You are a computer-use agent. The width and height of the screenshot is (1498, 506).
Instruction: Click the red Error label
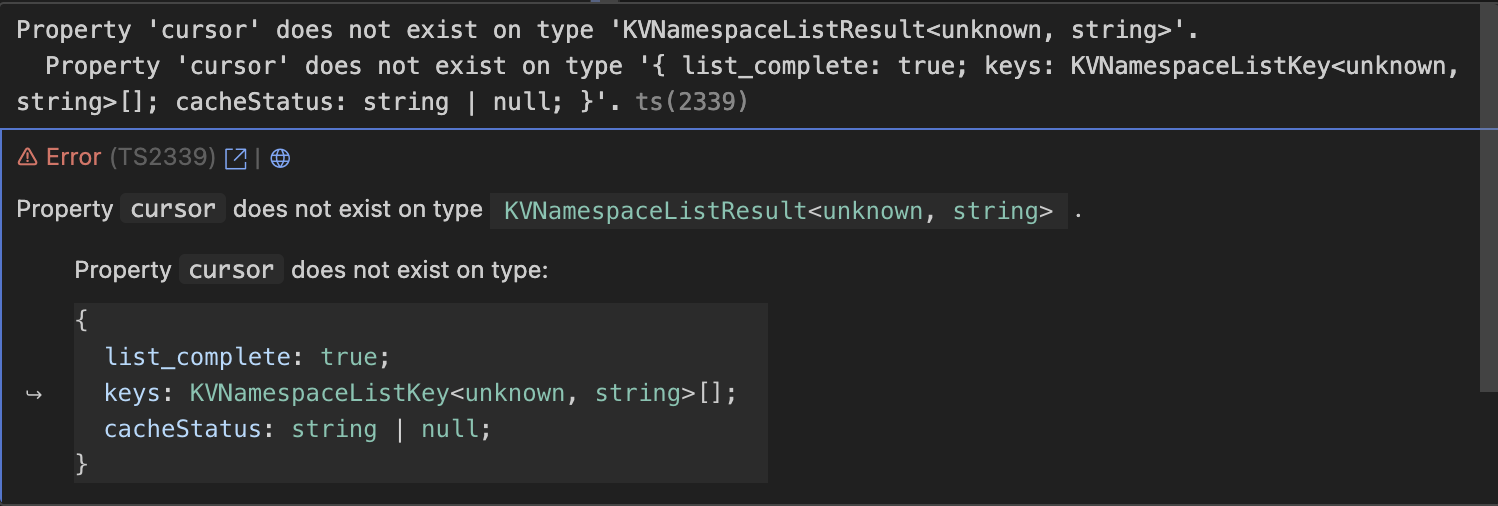[x=73, y=158]
